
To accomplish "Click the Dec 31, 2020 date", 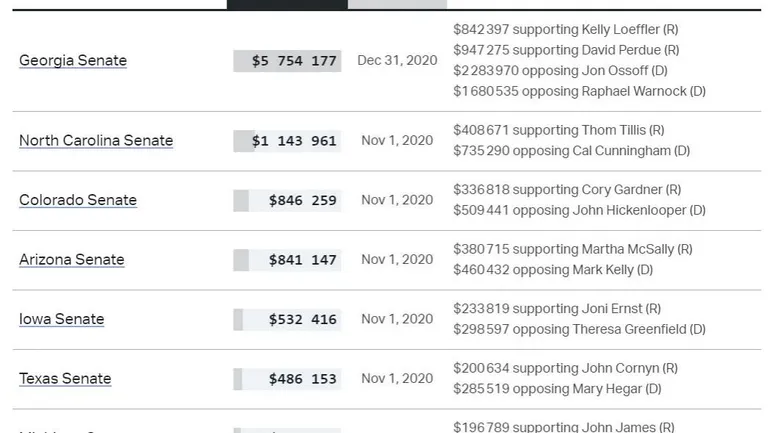I will point(397,61).
